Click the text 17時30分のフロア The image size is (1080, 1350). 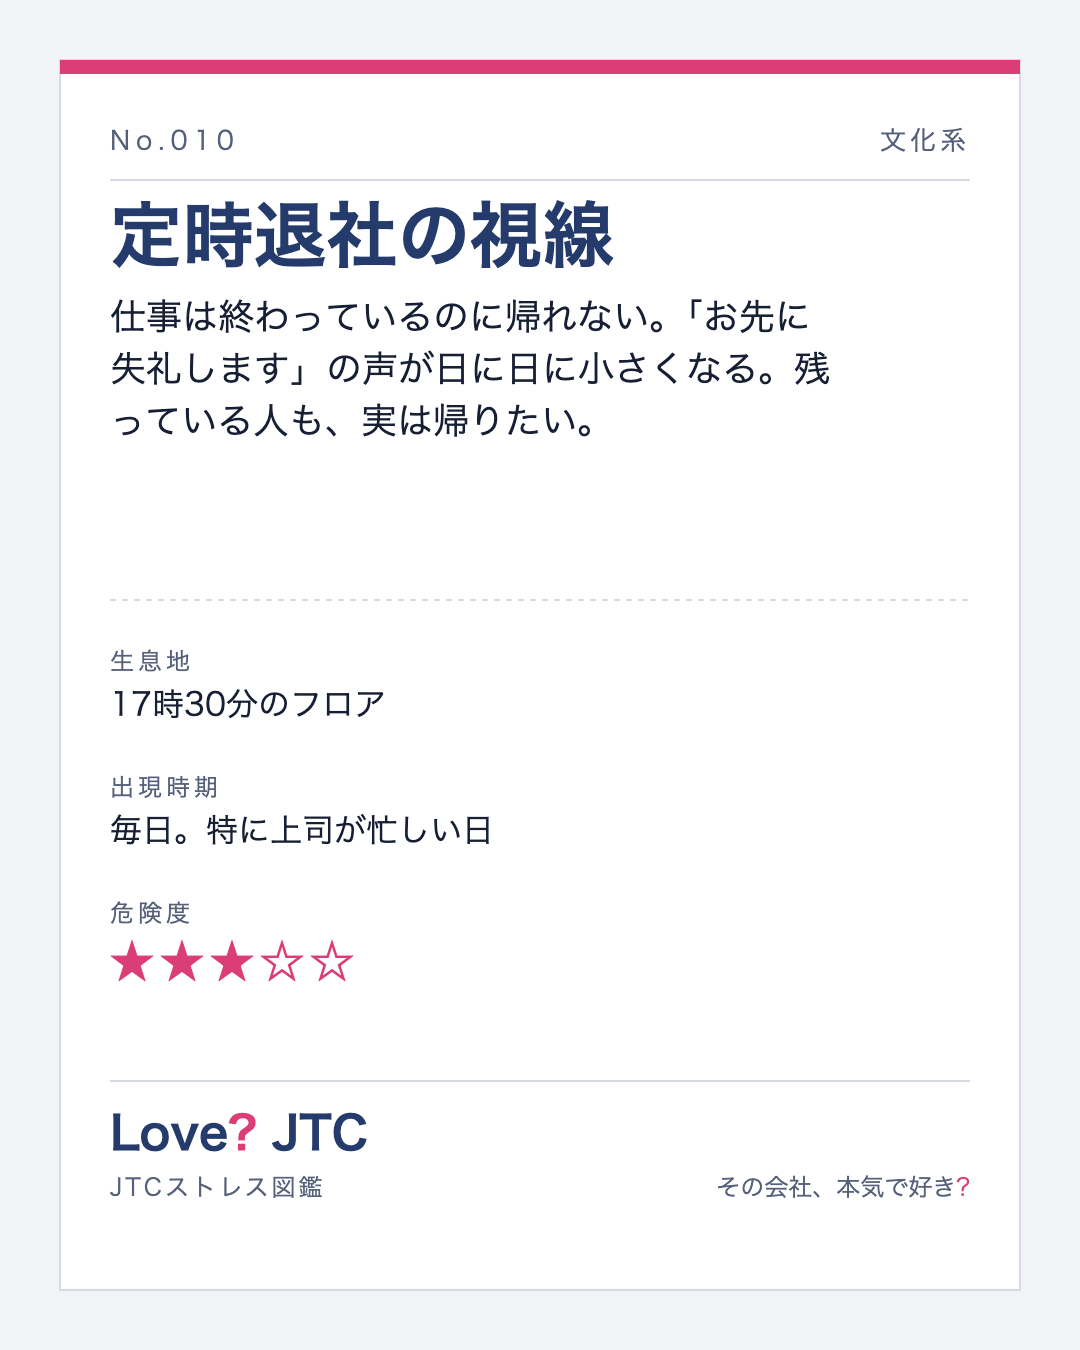[248, 704]
